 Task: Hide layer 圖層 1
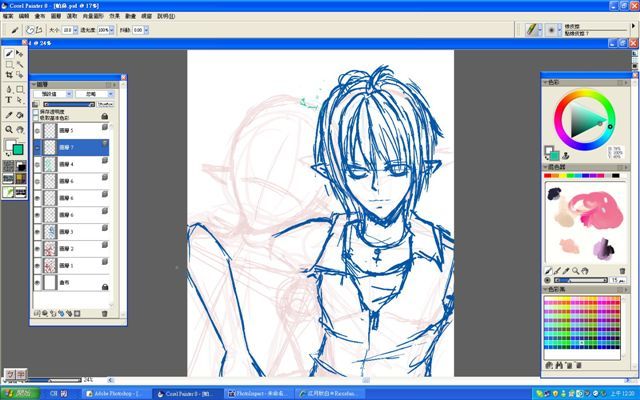point(38,265)
